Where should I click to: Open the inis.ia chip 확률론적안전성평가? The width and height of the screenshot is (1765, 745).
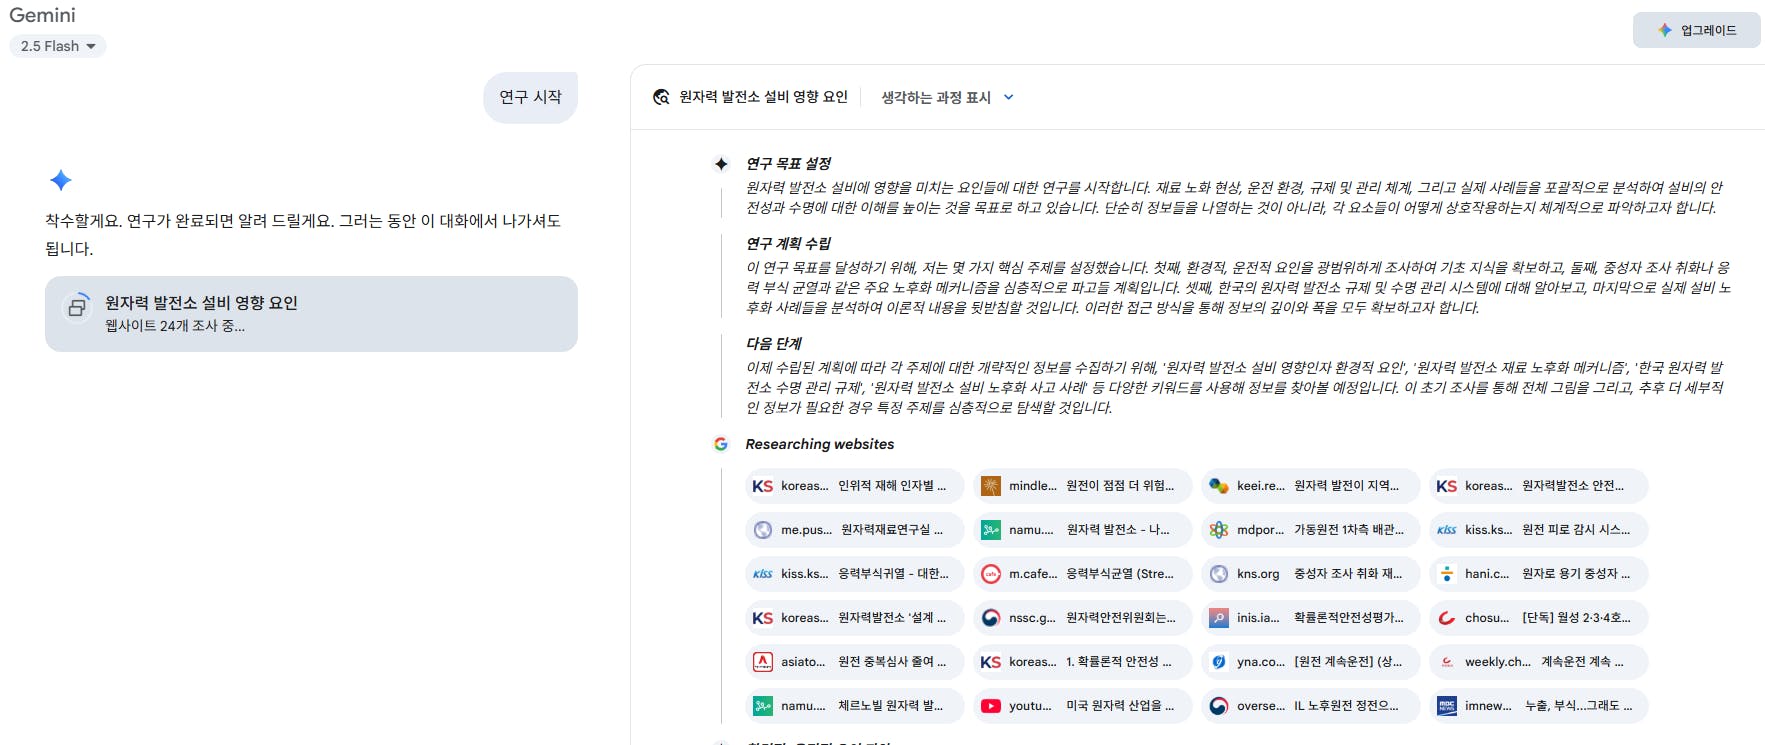pos(1310,618)
